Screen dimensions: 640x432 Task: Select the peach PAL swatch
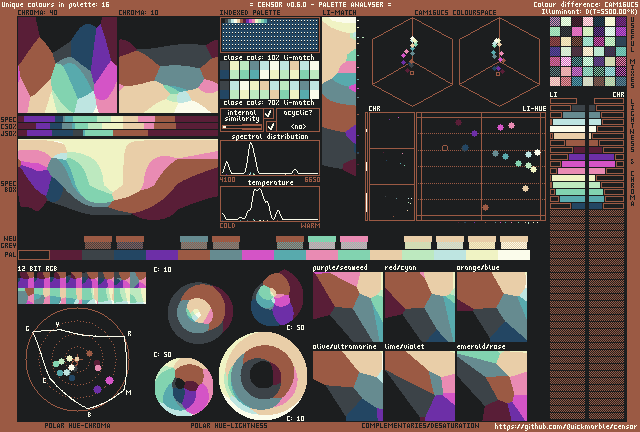(386, 255)
